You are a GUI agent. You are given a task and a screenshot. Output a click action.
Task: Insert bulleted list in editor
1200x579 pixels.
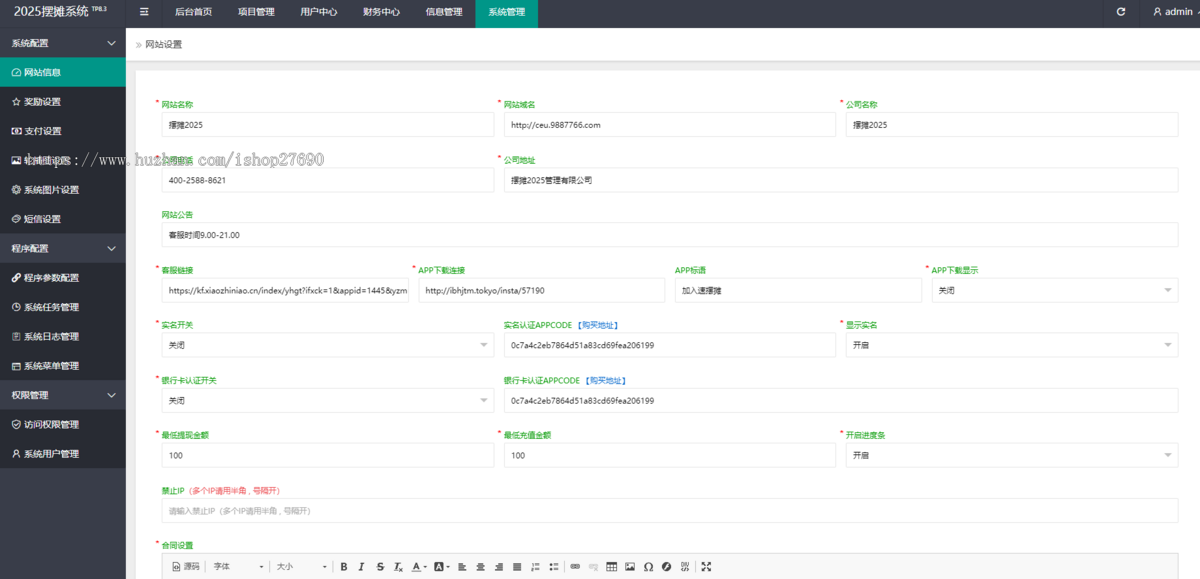(x=553, y=566)
